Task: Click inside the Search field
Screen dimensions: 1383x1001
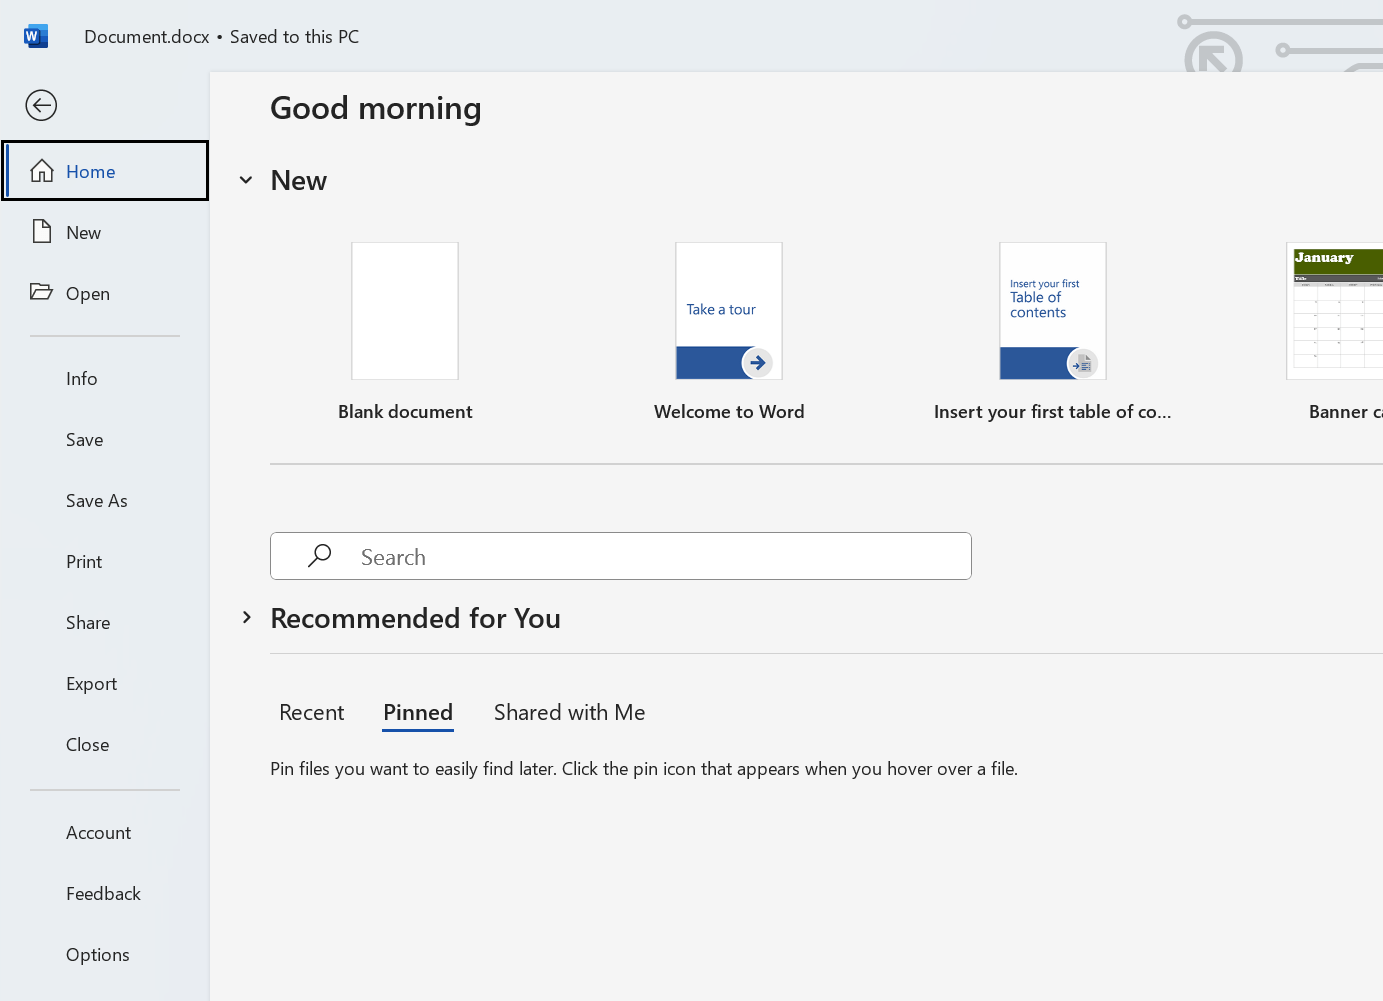Action: (x=620, y=555)
